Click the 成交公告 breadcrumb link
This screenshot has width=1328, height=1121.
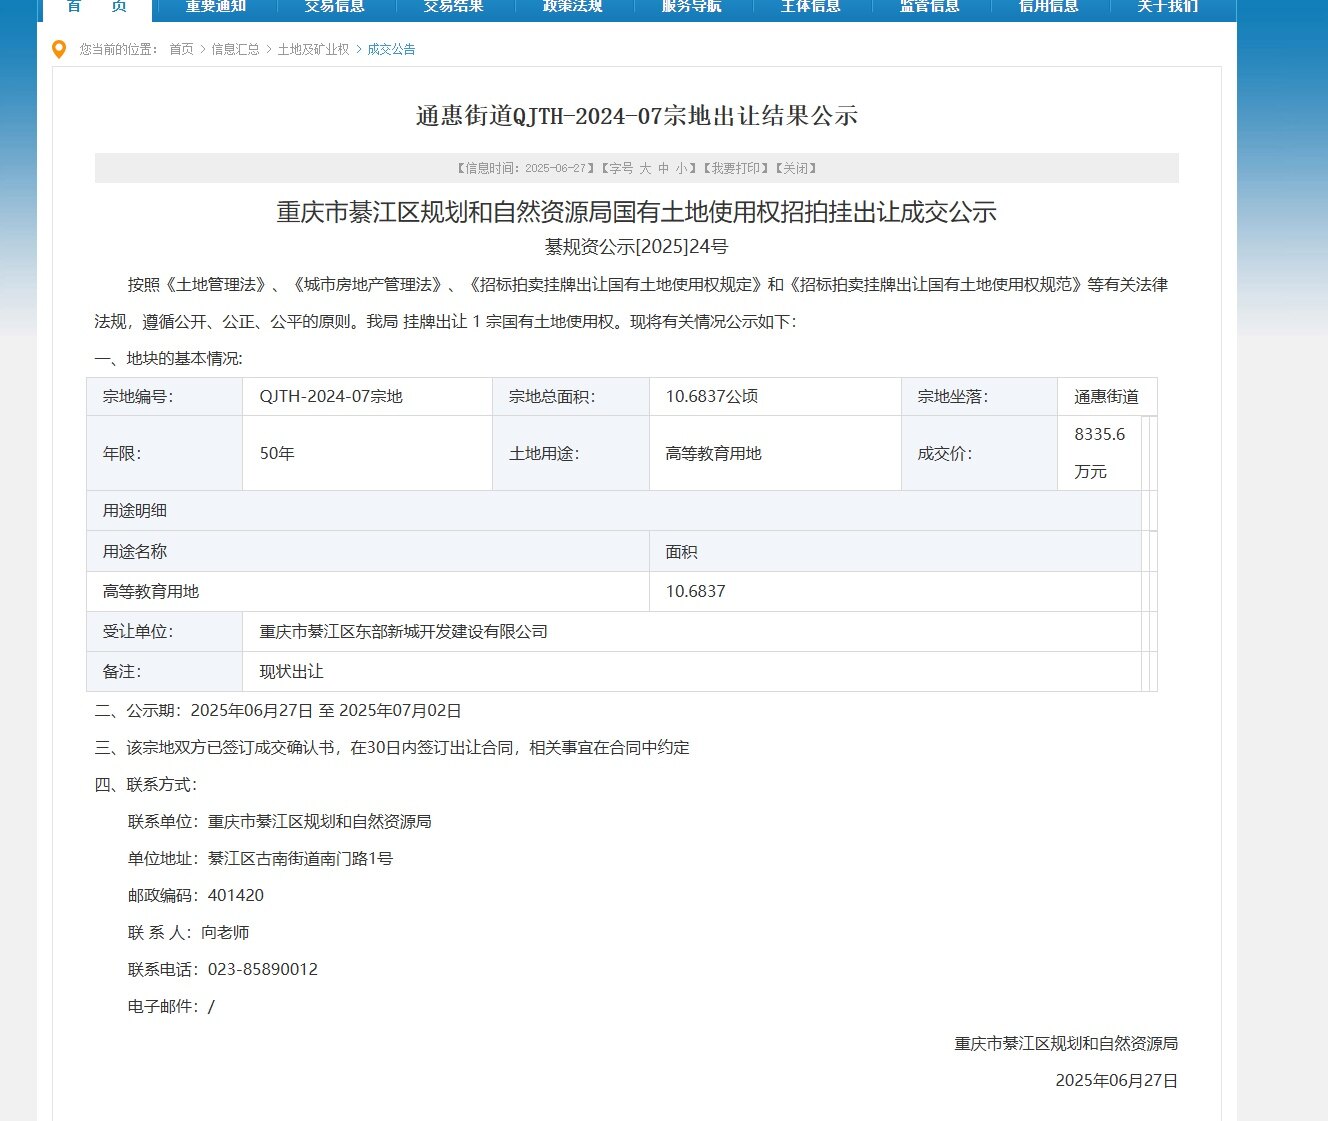click(x=391, y=49)
